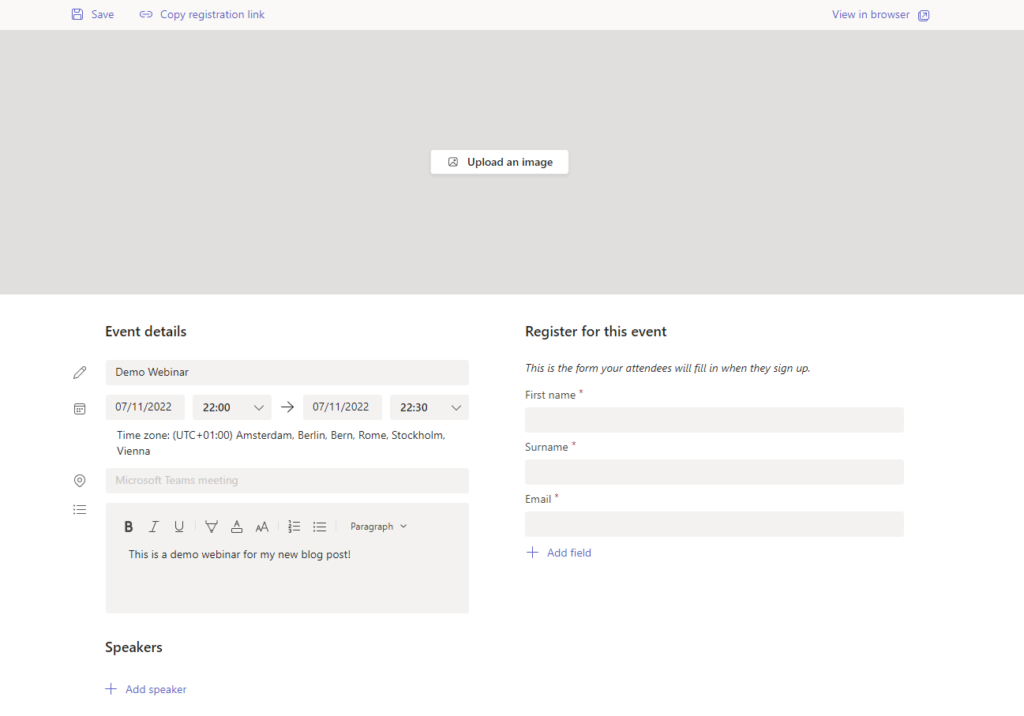This screenshot has height=716, width=1024.
Task: Copy registration link
Action: [x=202, y=15]
